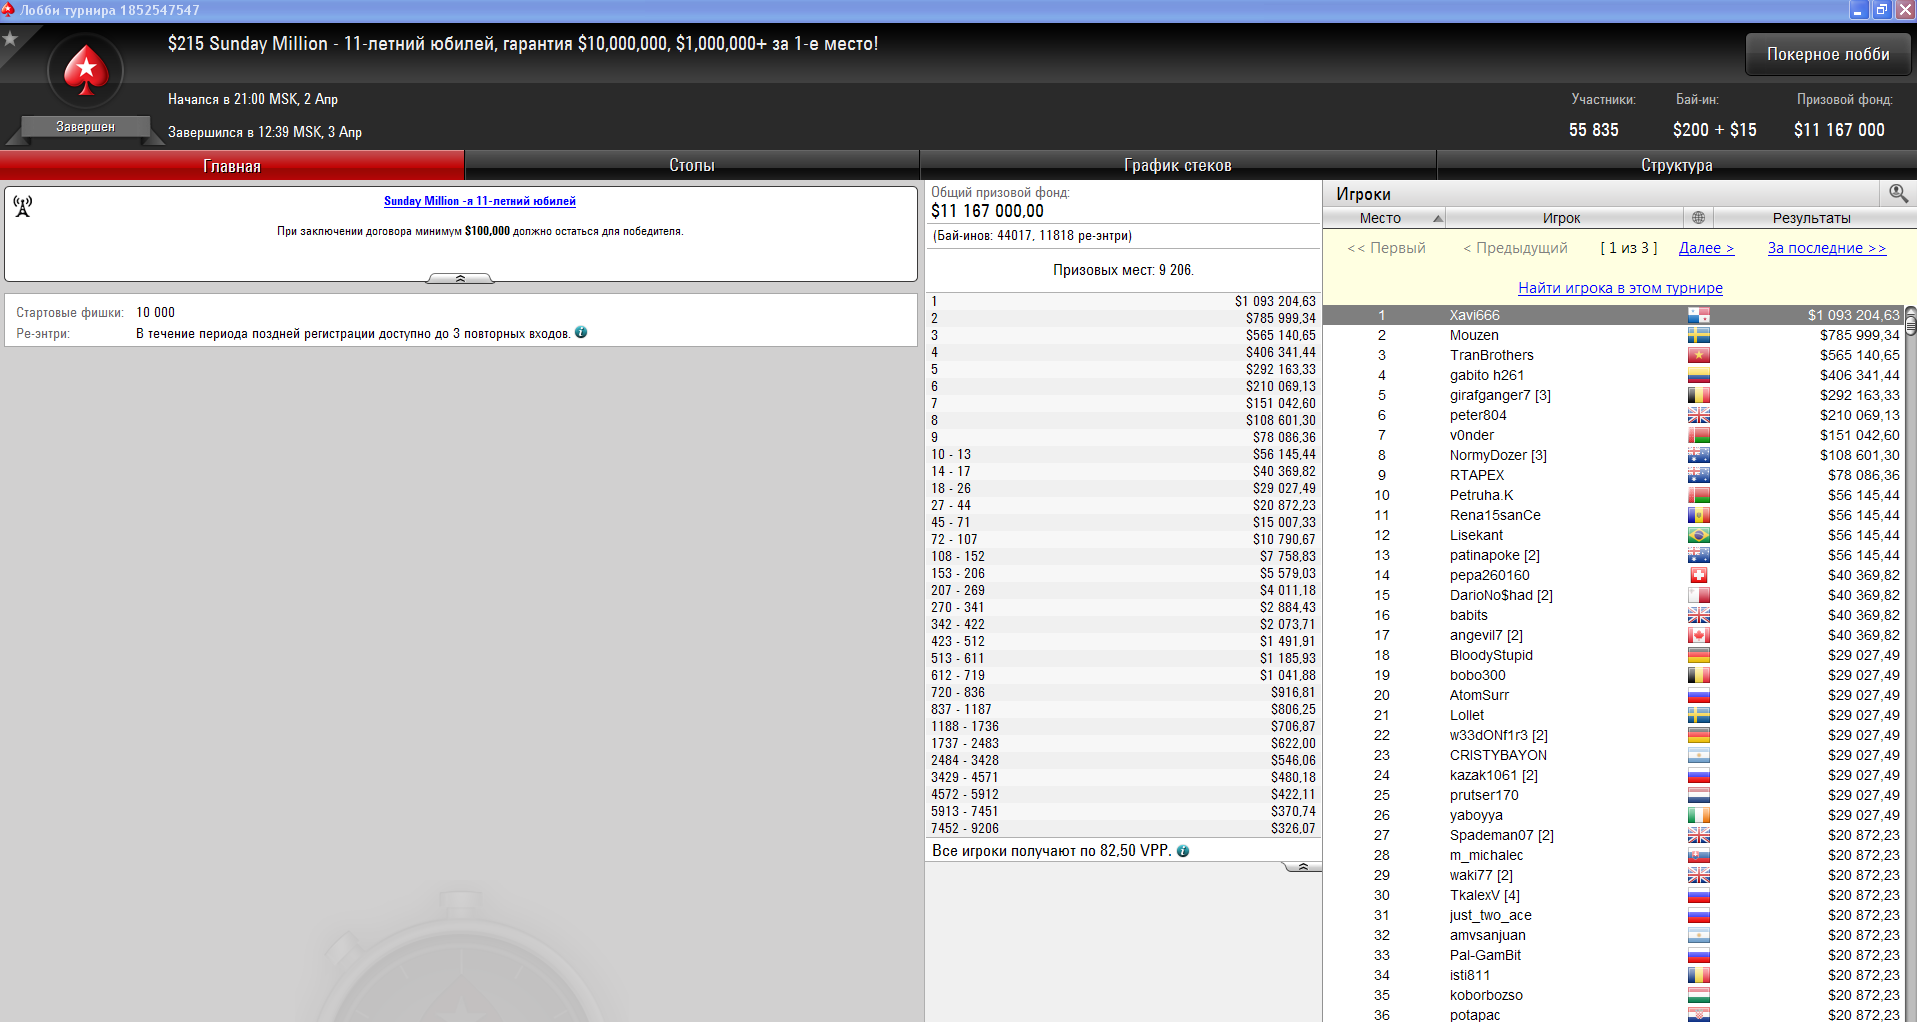The image size is (1917, 1022).
Task: Select player patinapoke [2]
Action: point(1613,555)
